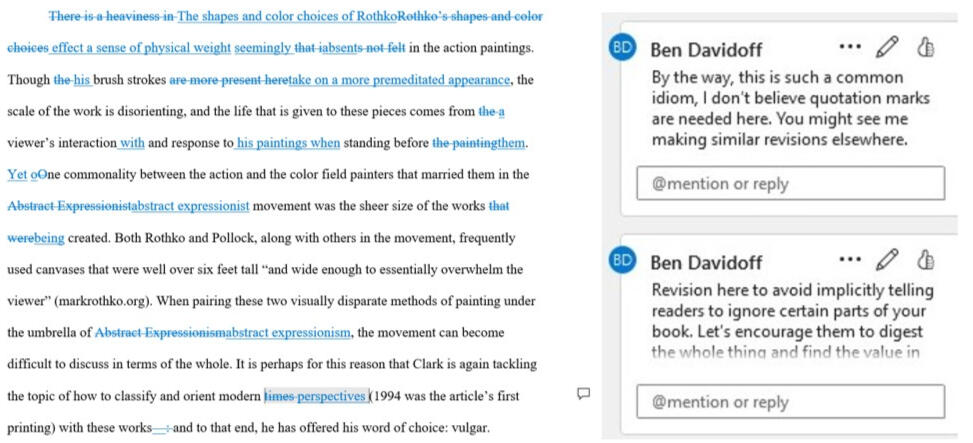Click the highlighted word "perspectives" in the document
The image size is (973, 443).
(331, 396)
